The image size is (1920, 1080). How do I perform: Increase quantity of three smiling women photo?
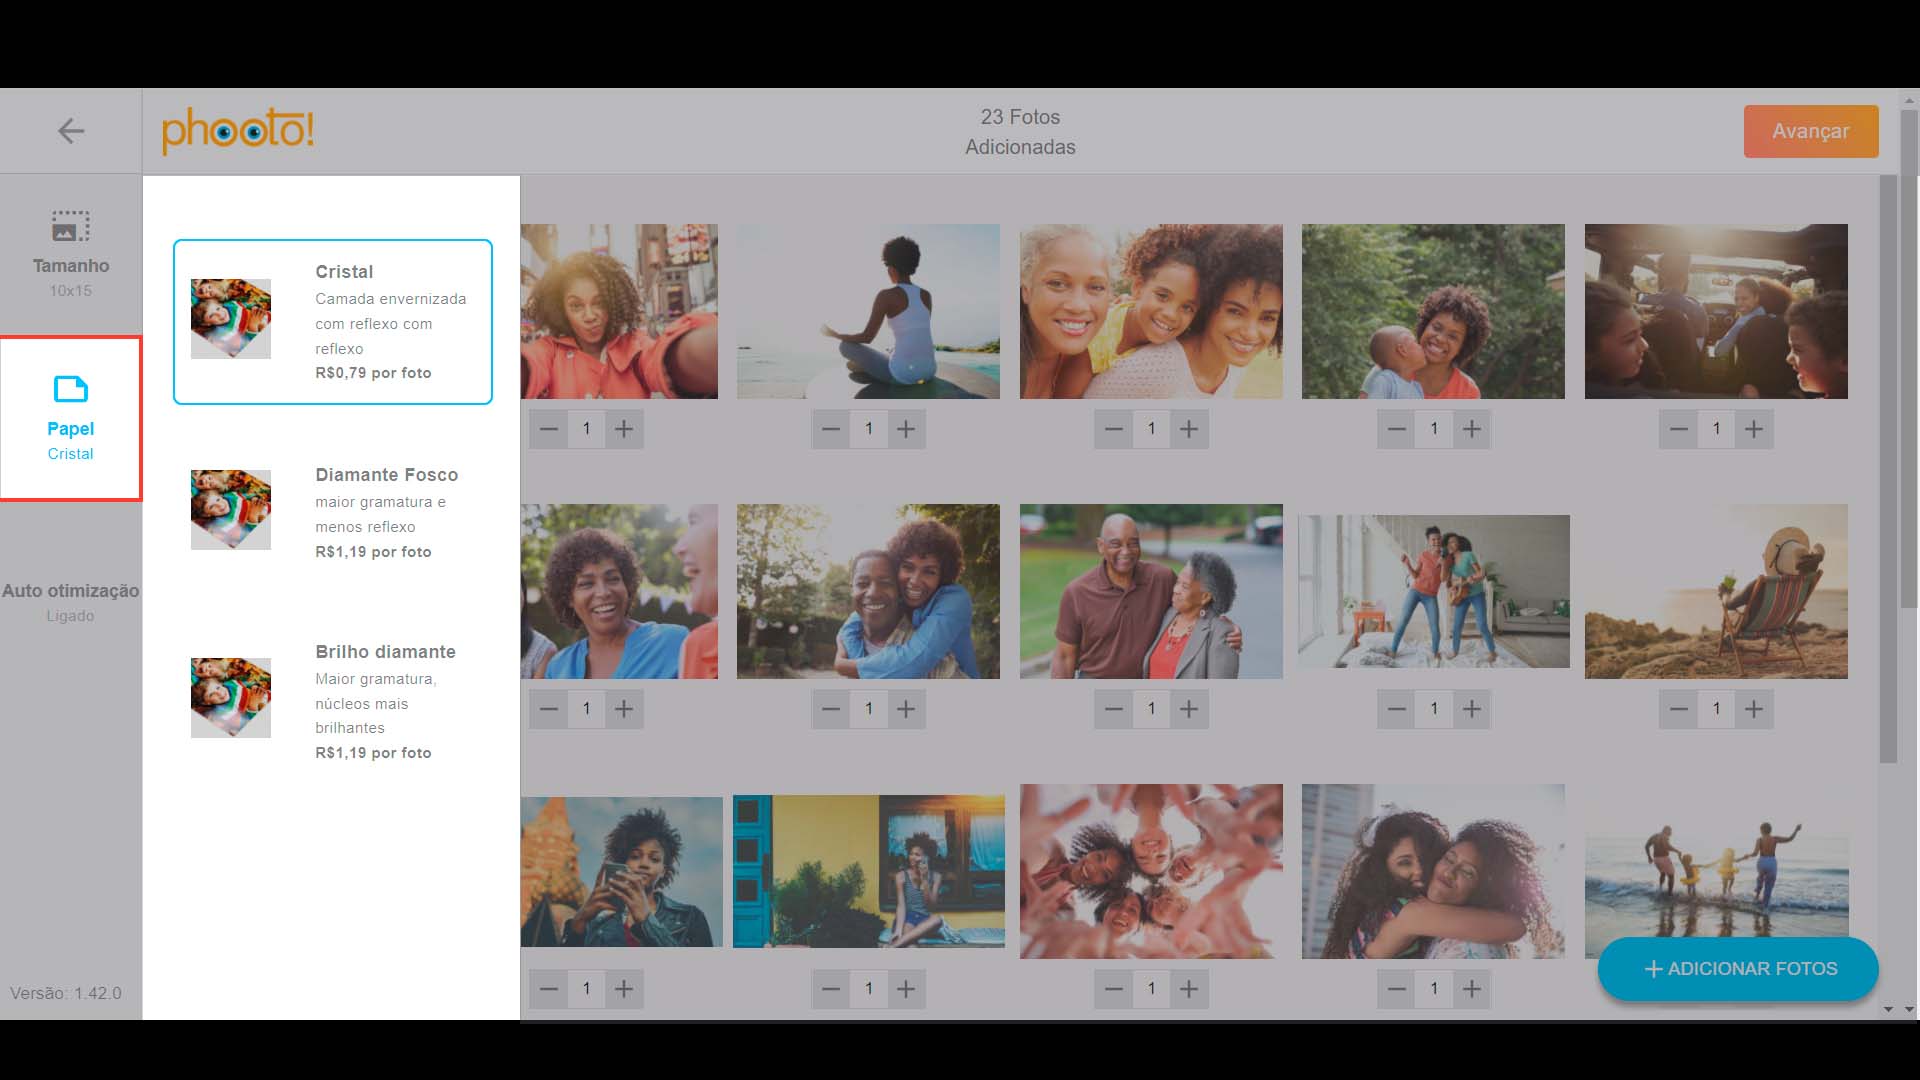[1189, 429]
